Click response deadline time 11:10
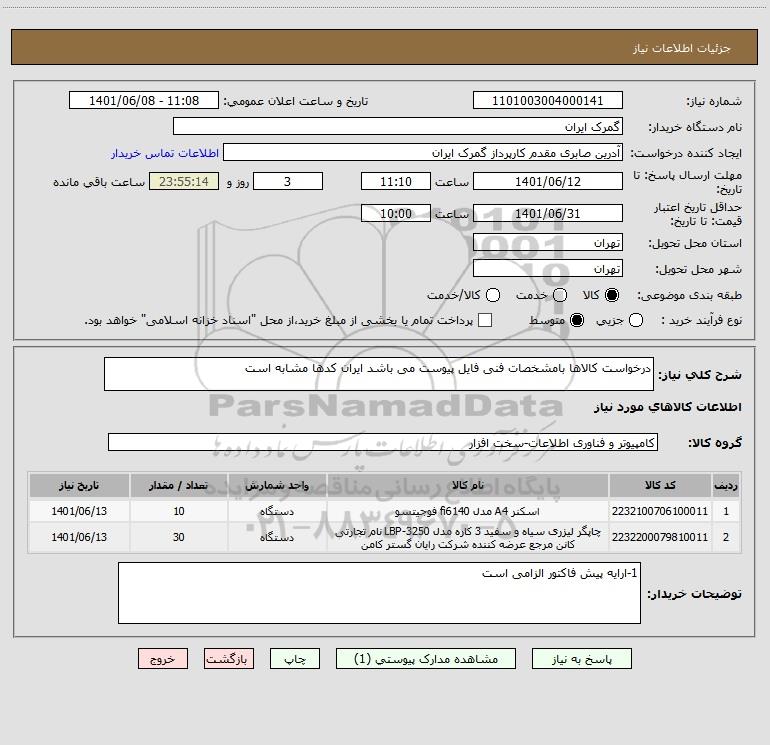 click(x=396, y=181)
